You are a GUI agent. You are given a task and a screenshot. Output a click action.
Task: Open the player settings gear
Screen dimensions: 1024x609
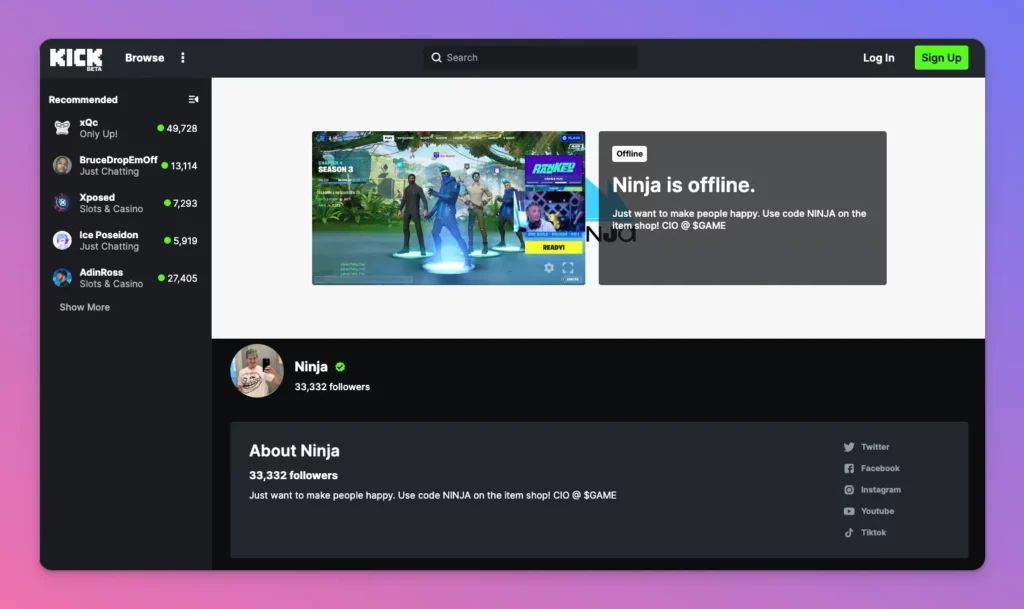tap(549, 268)
